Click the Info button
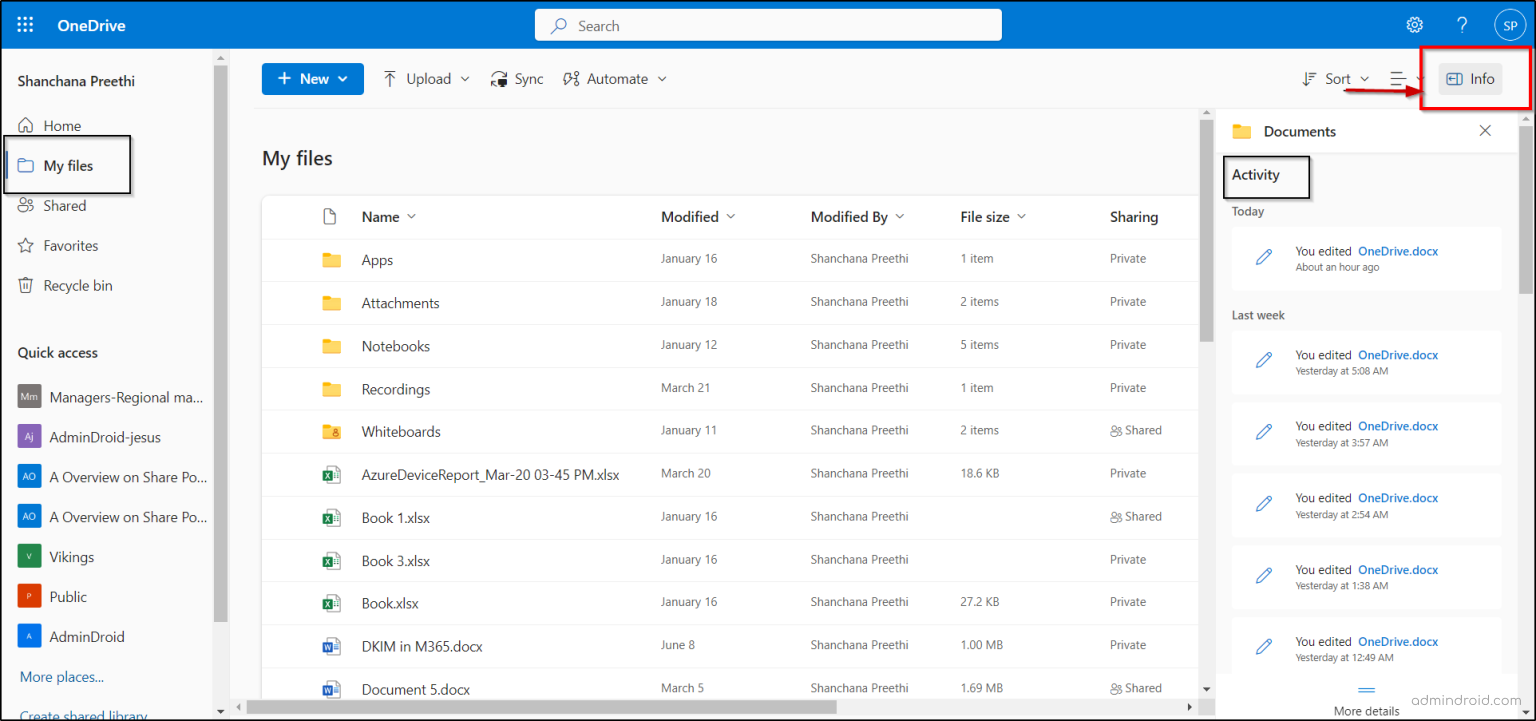The width and height of the screenshot is (1536, 721). (1470, 78)
